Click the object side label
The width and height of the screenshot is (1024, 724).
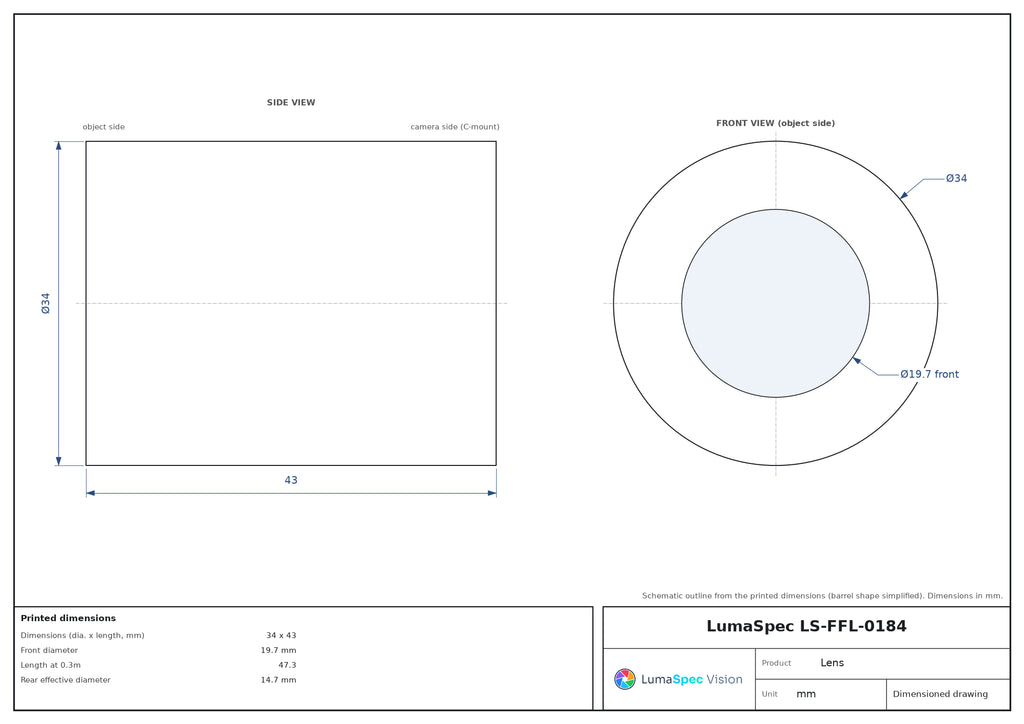[x=103, y=127]
